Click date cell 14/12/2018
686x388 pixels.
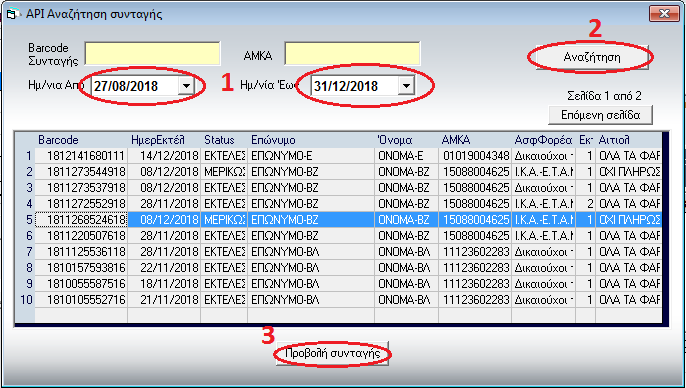[x=164, y=156]
